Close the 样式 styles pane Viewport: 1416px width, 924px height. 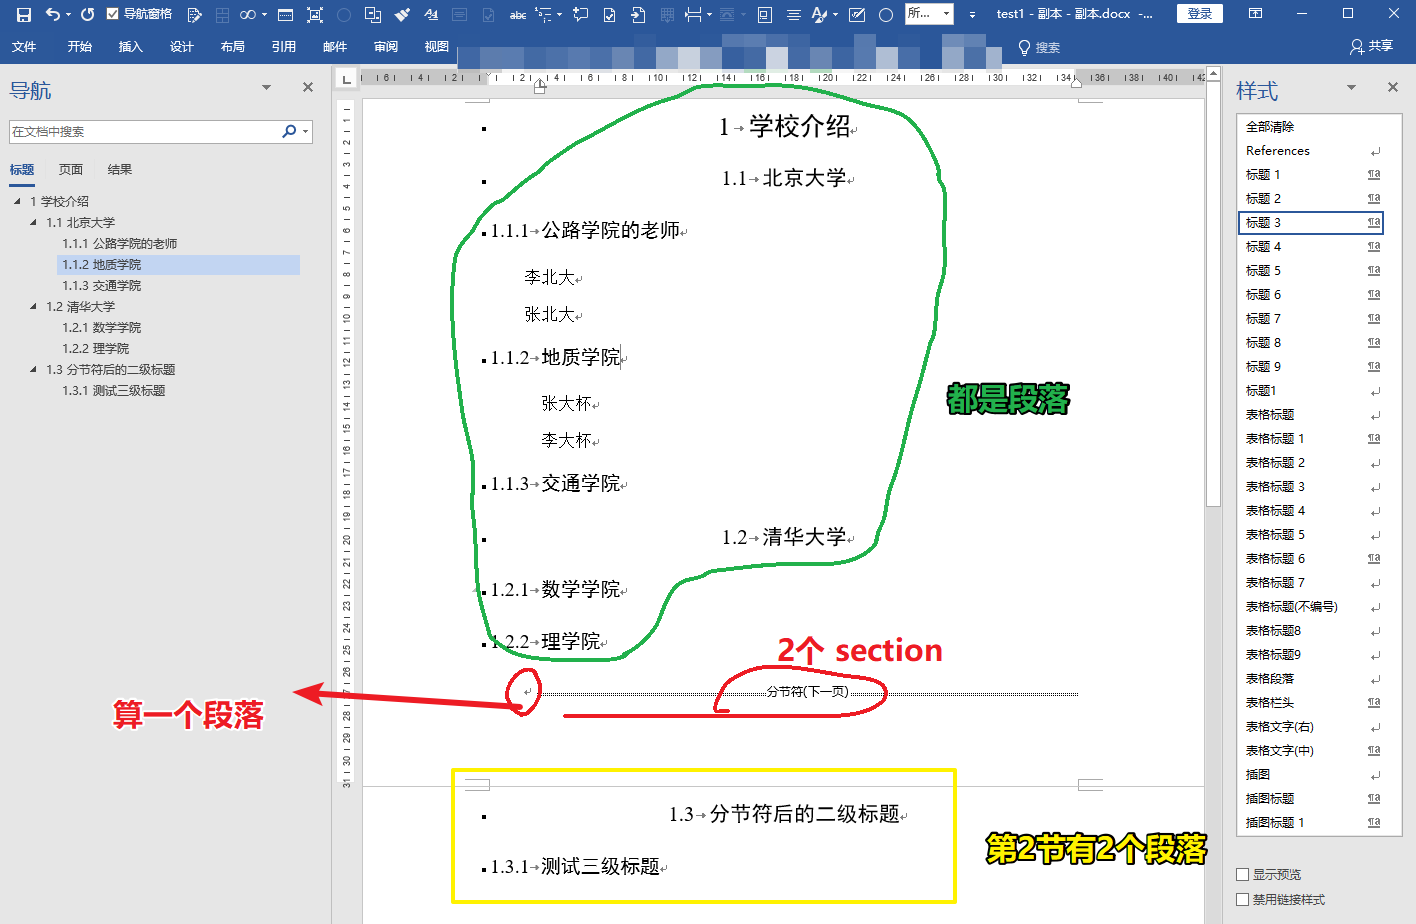1393,87
